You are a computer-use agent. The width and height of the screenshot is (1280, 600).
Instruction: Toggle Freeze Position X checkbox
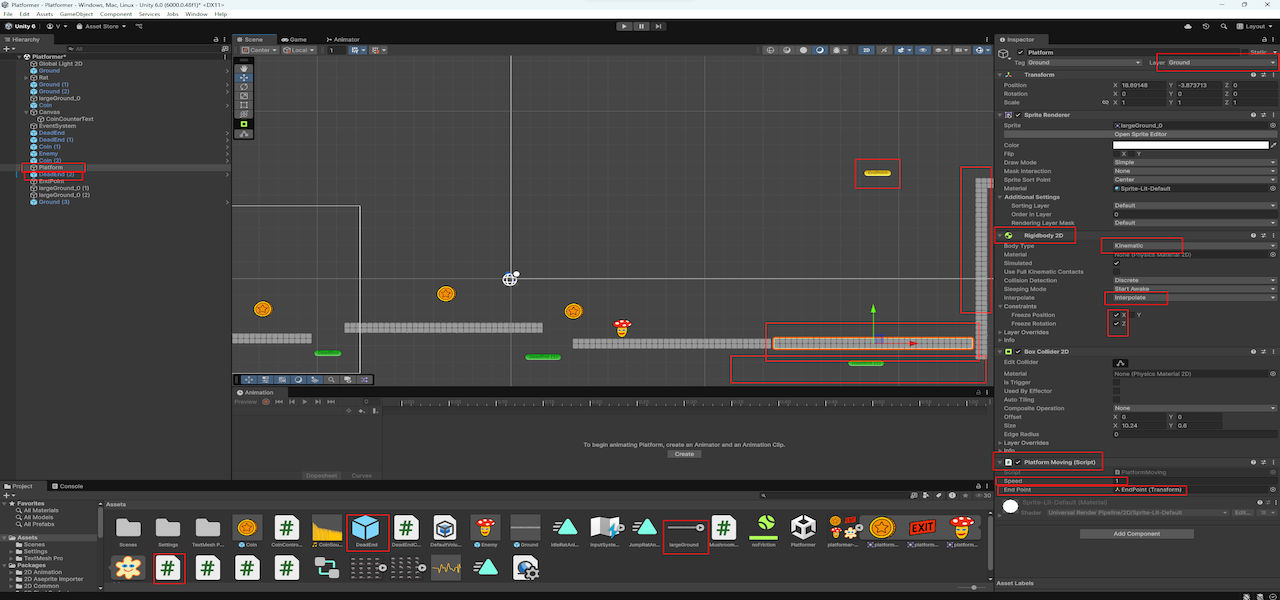tap(1117, 315)
